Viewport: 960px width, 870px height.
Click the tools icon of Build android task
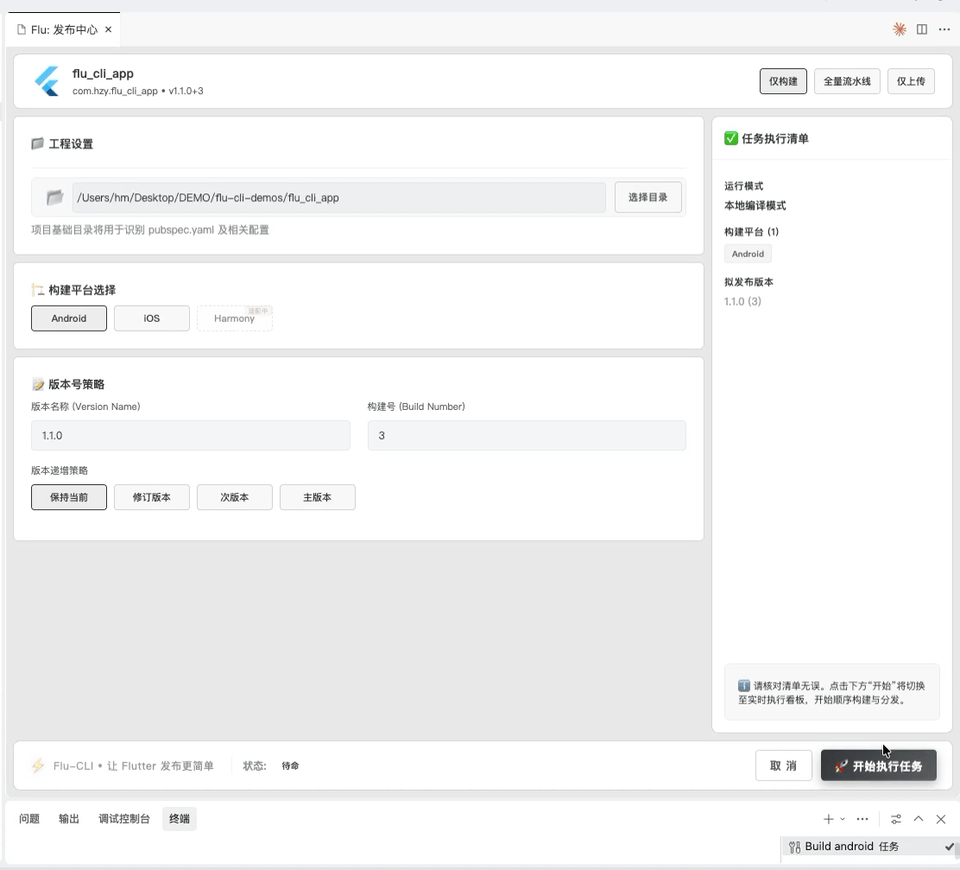[795, 847]
